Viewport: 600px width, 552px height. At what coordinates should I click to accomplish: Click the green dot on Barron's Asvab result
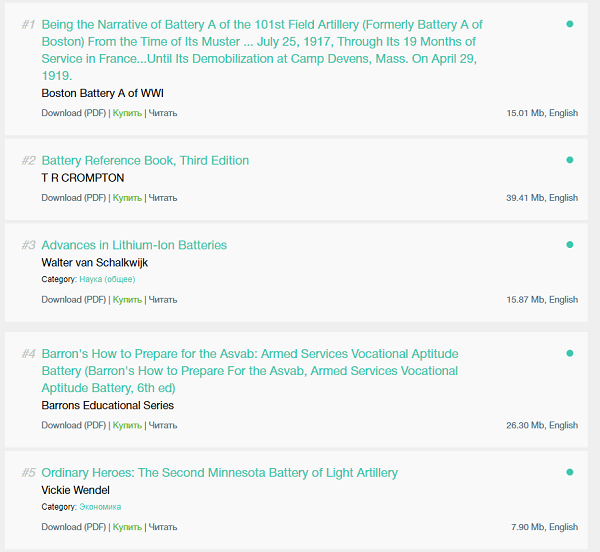point(570,353)
